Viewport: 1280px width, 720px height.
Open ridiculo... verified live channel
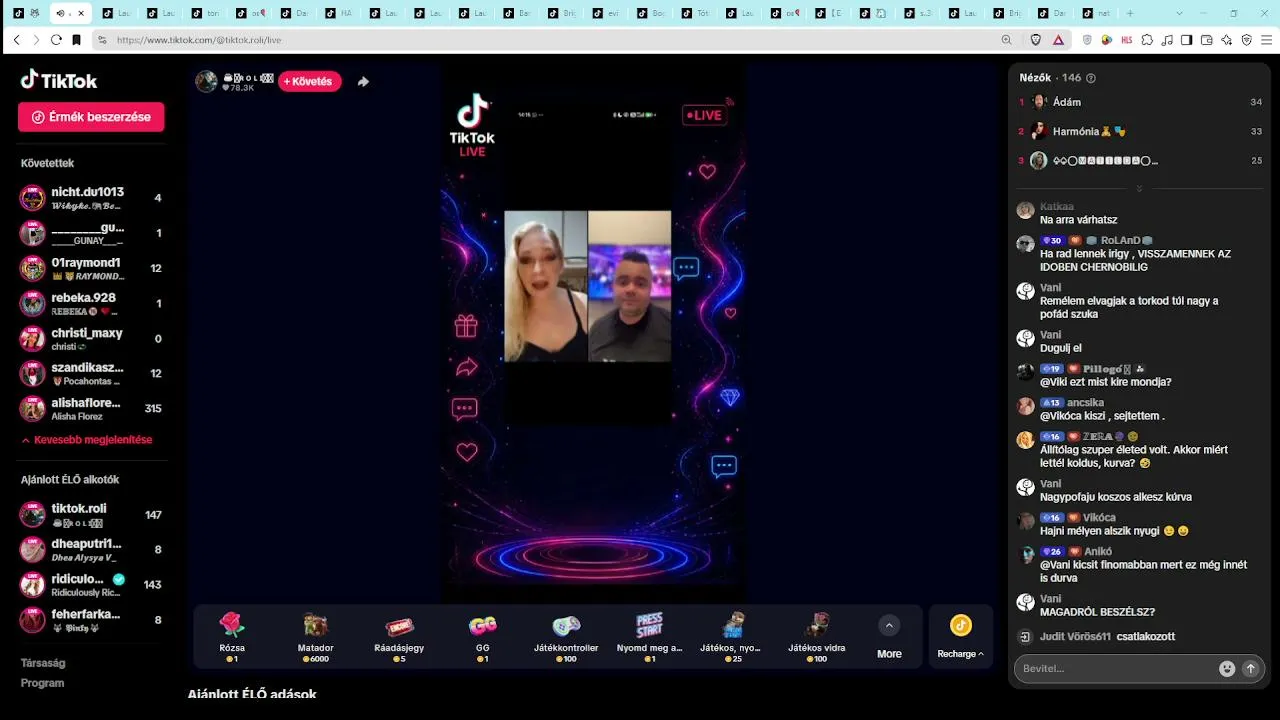92,585
